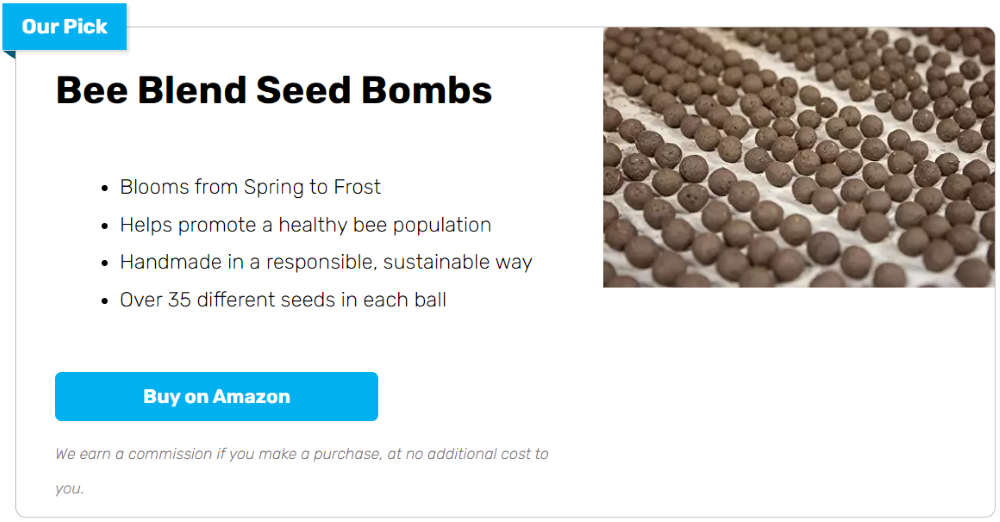Click the folded corner under Our Pick ribbon

click(x=9, y=54)
